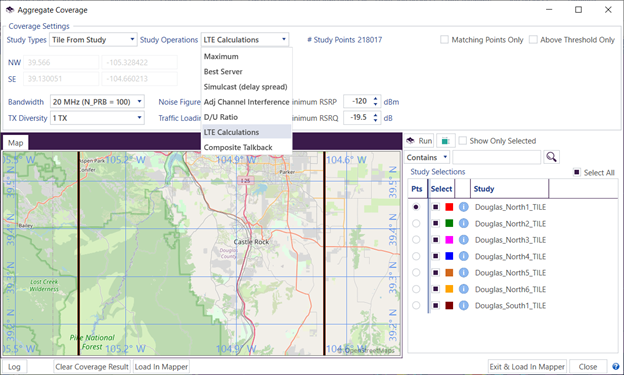Screen dimensions: 624x375
Task: Choose Best Server from the list
Action: (x=223, y=72)
